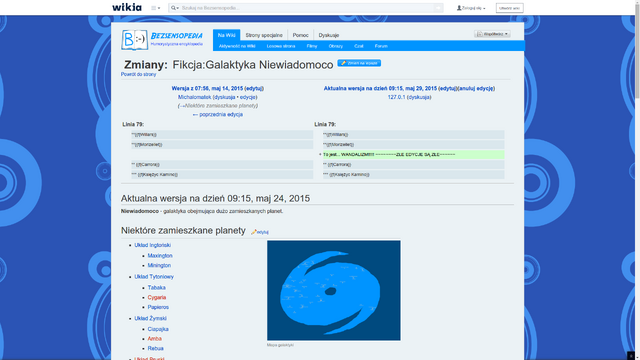Open the Strony specjalne tab

(x=264, y=35)
